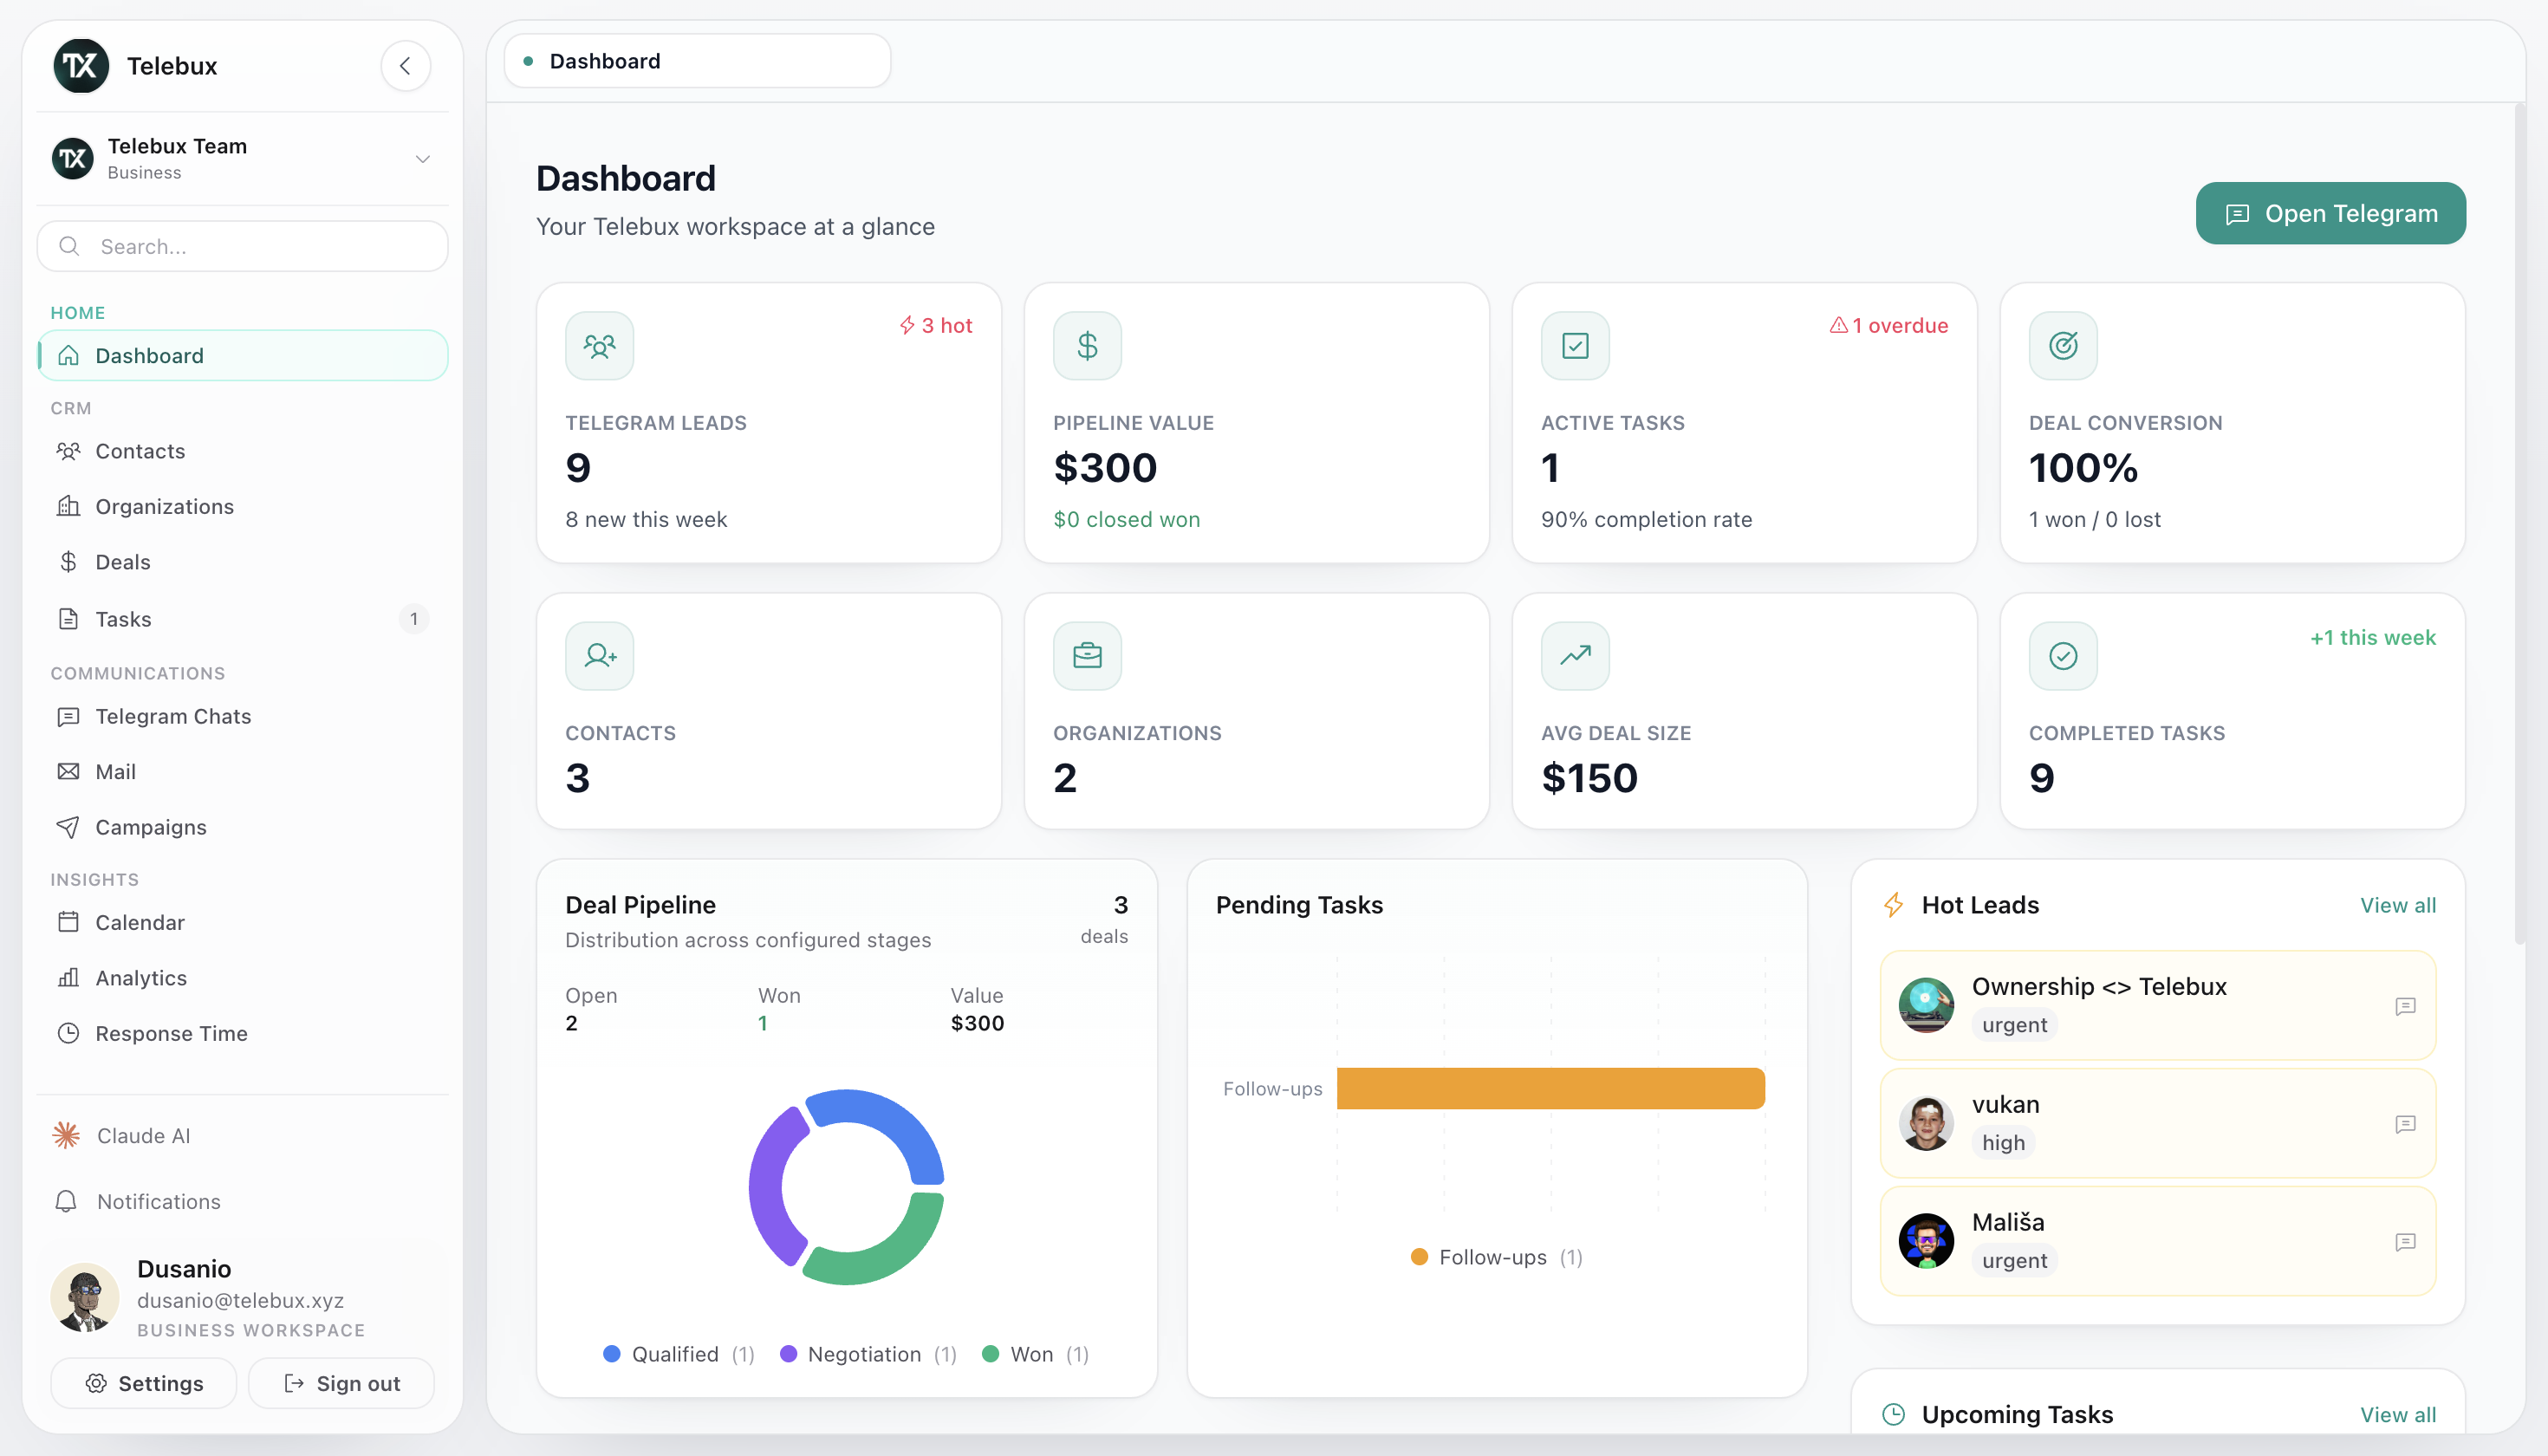Click the Telebux logo in the sidebar header
This screenshot has width=2548, height=1456.
[81, 66]
